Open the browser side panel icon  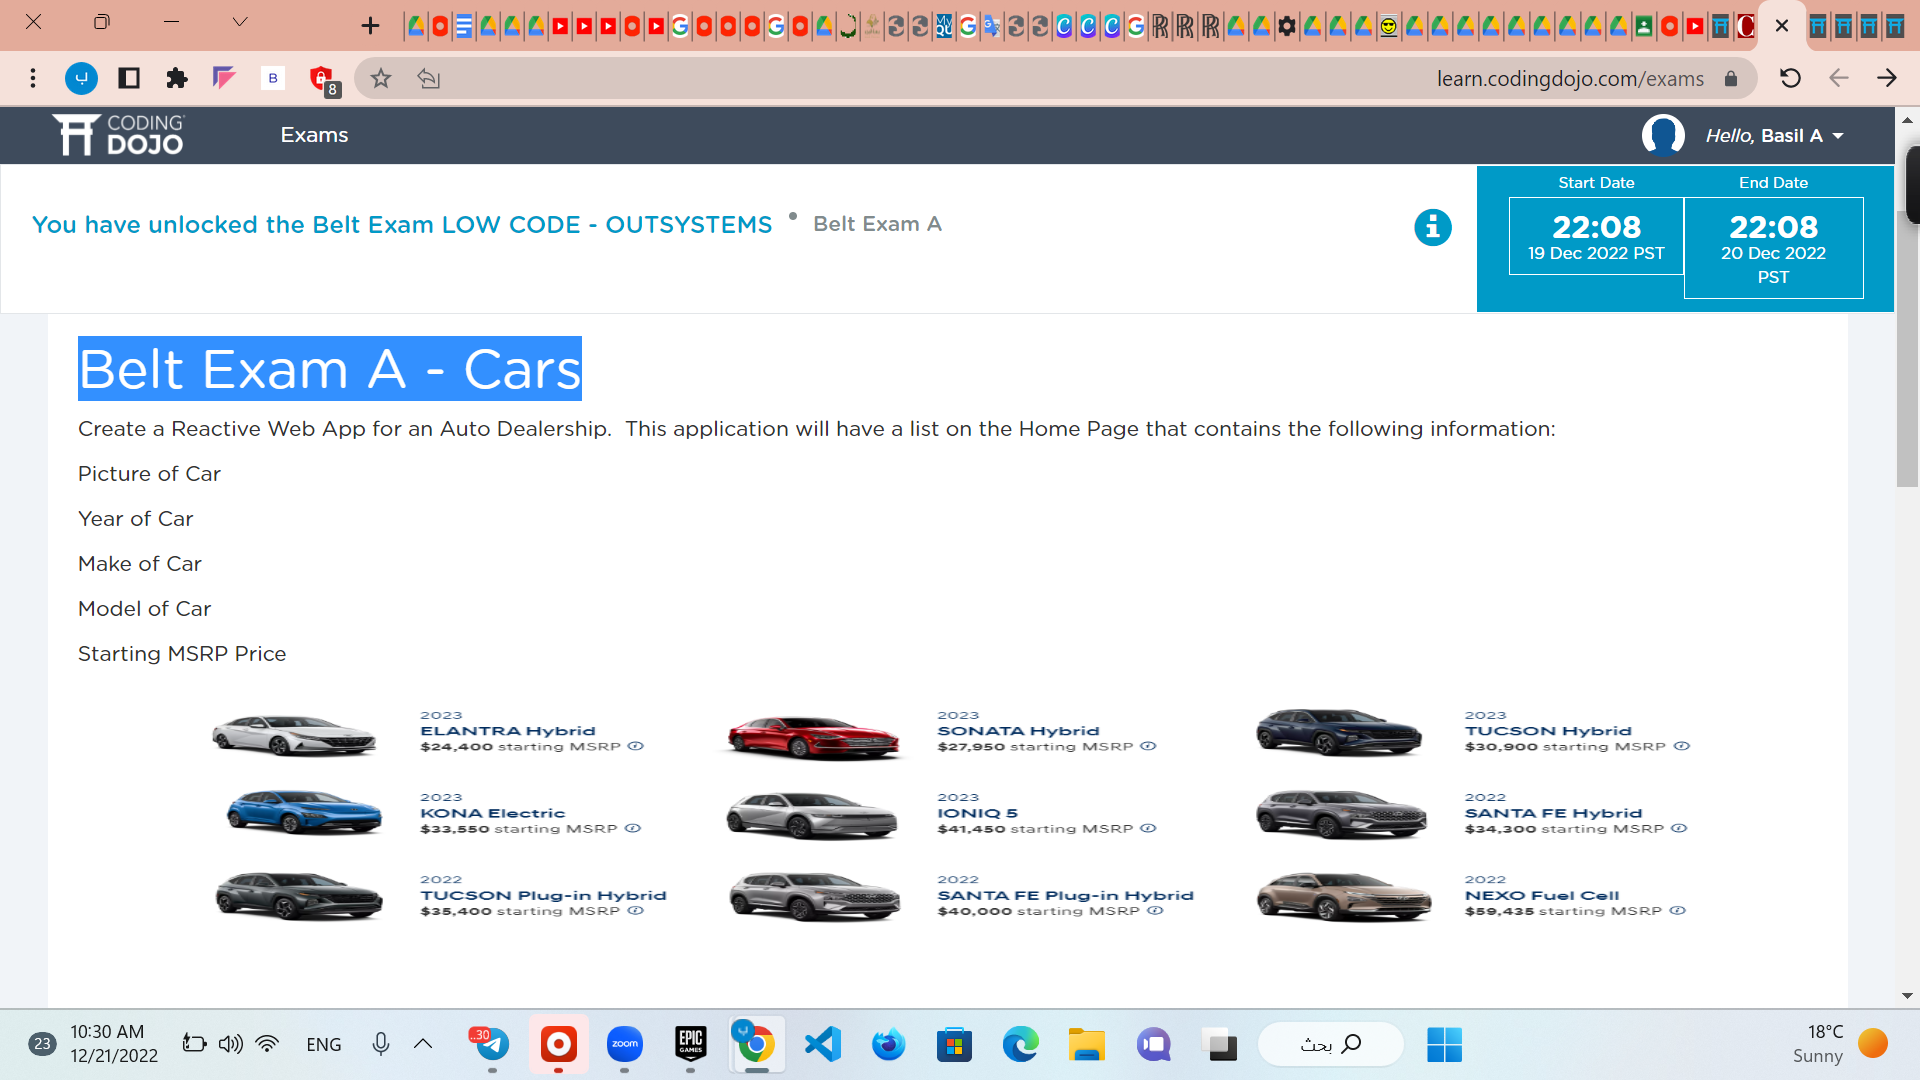[x=129, y=78]
